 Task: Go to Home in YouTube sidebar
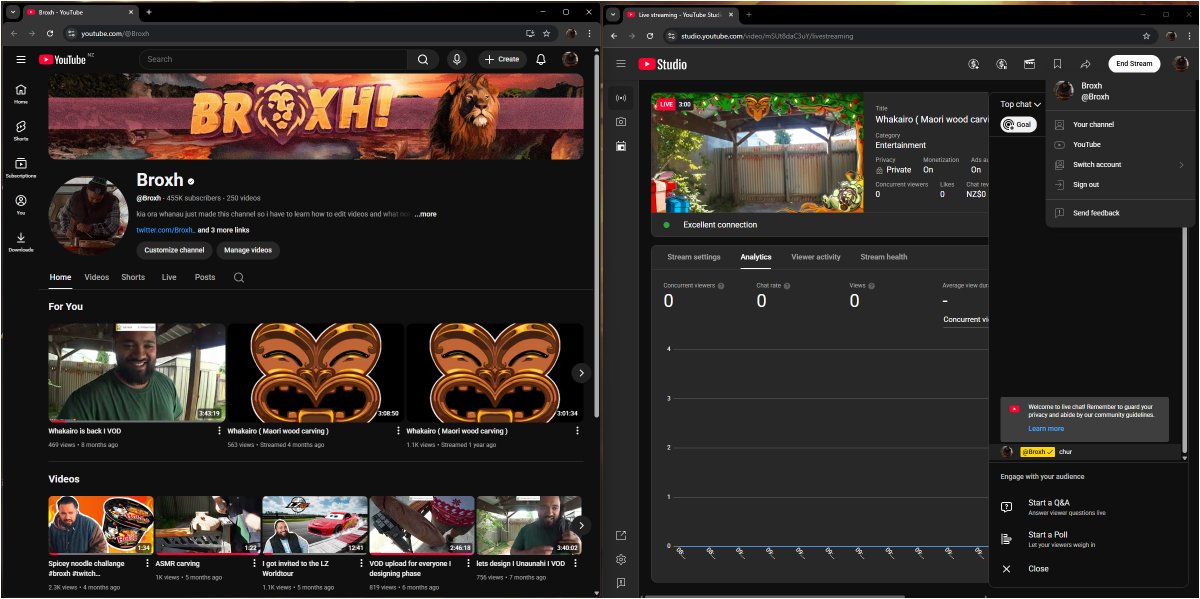(x=21, y=94)
